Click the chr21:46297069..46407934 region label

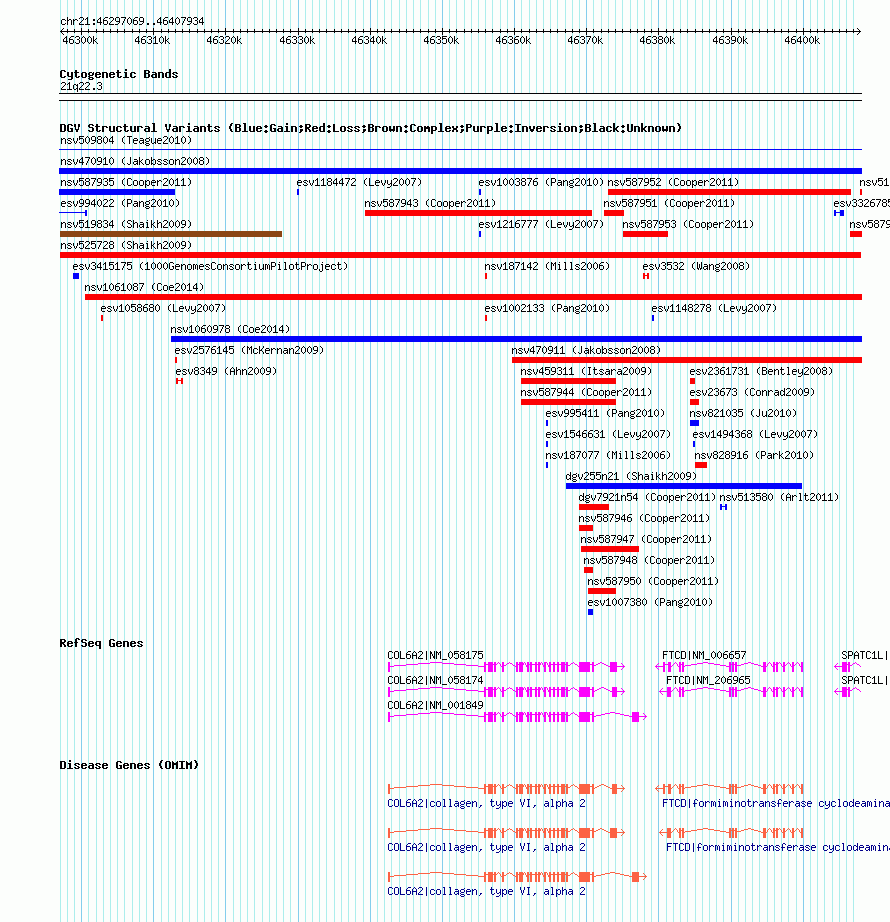(x=132, y=21)
